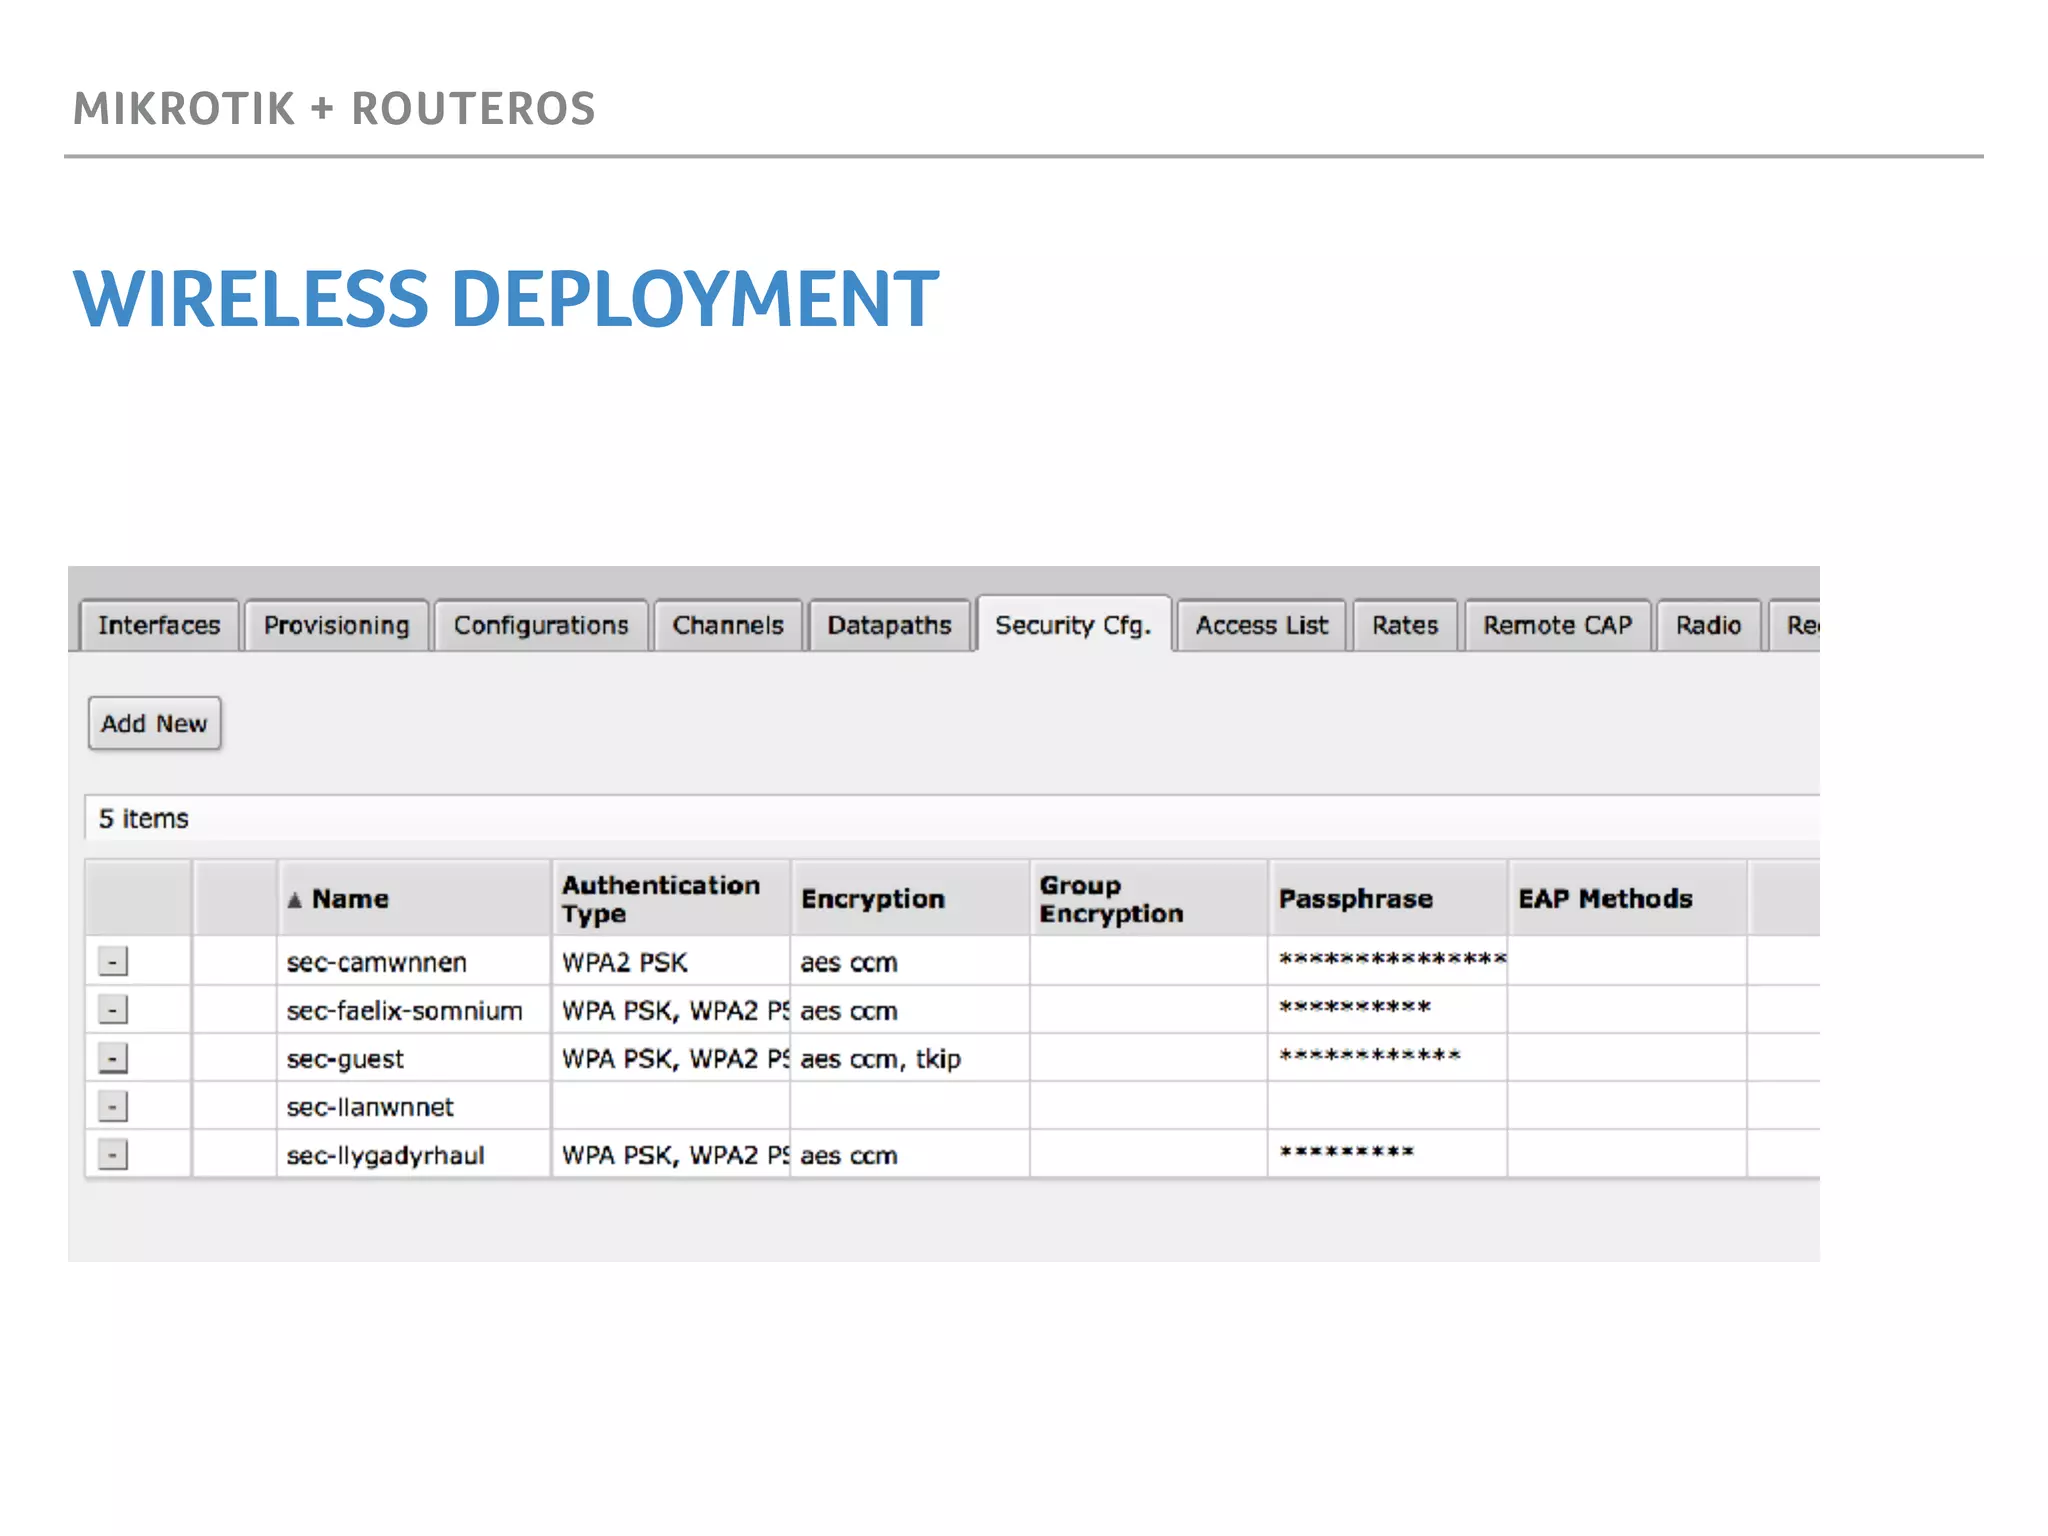Open the sec-guest security profile
This screenshot has height=1536, width=2048.
click(345, 1059)
